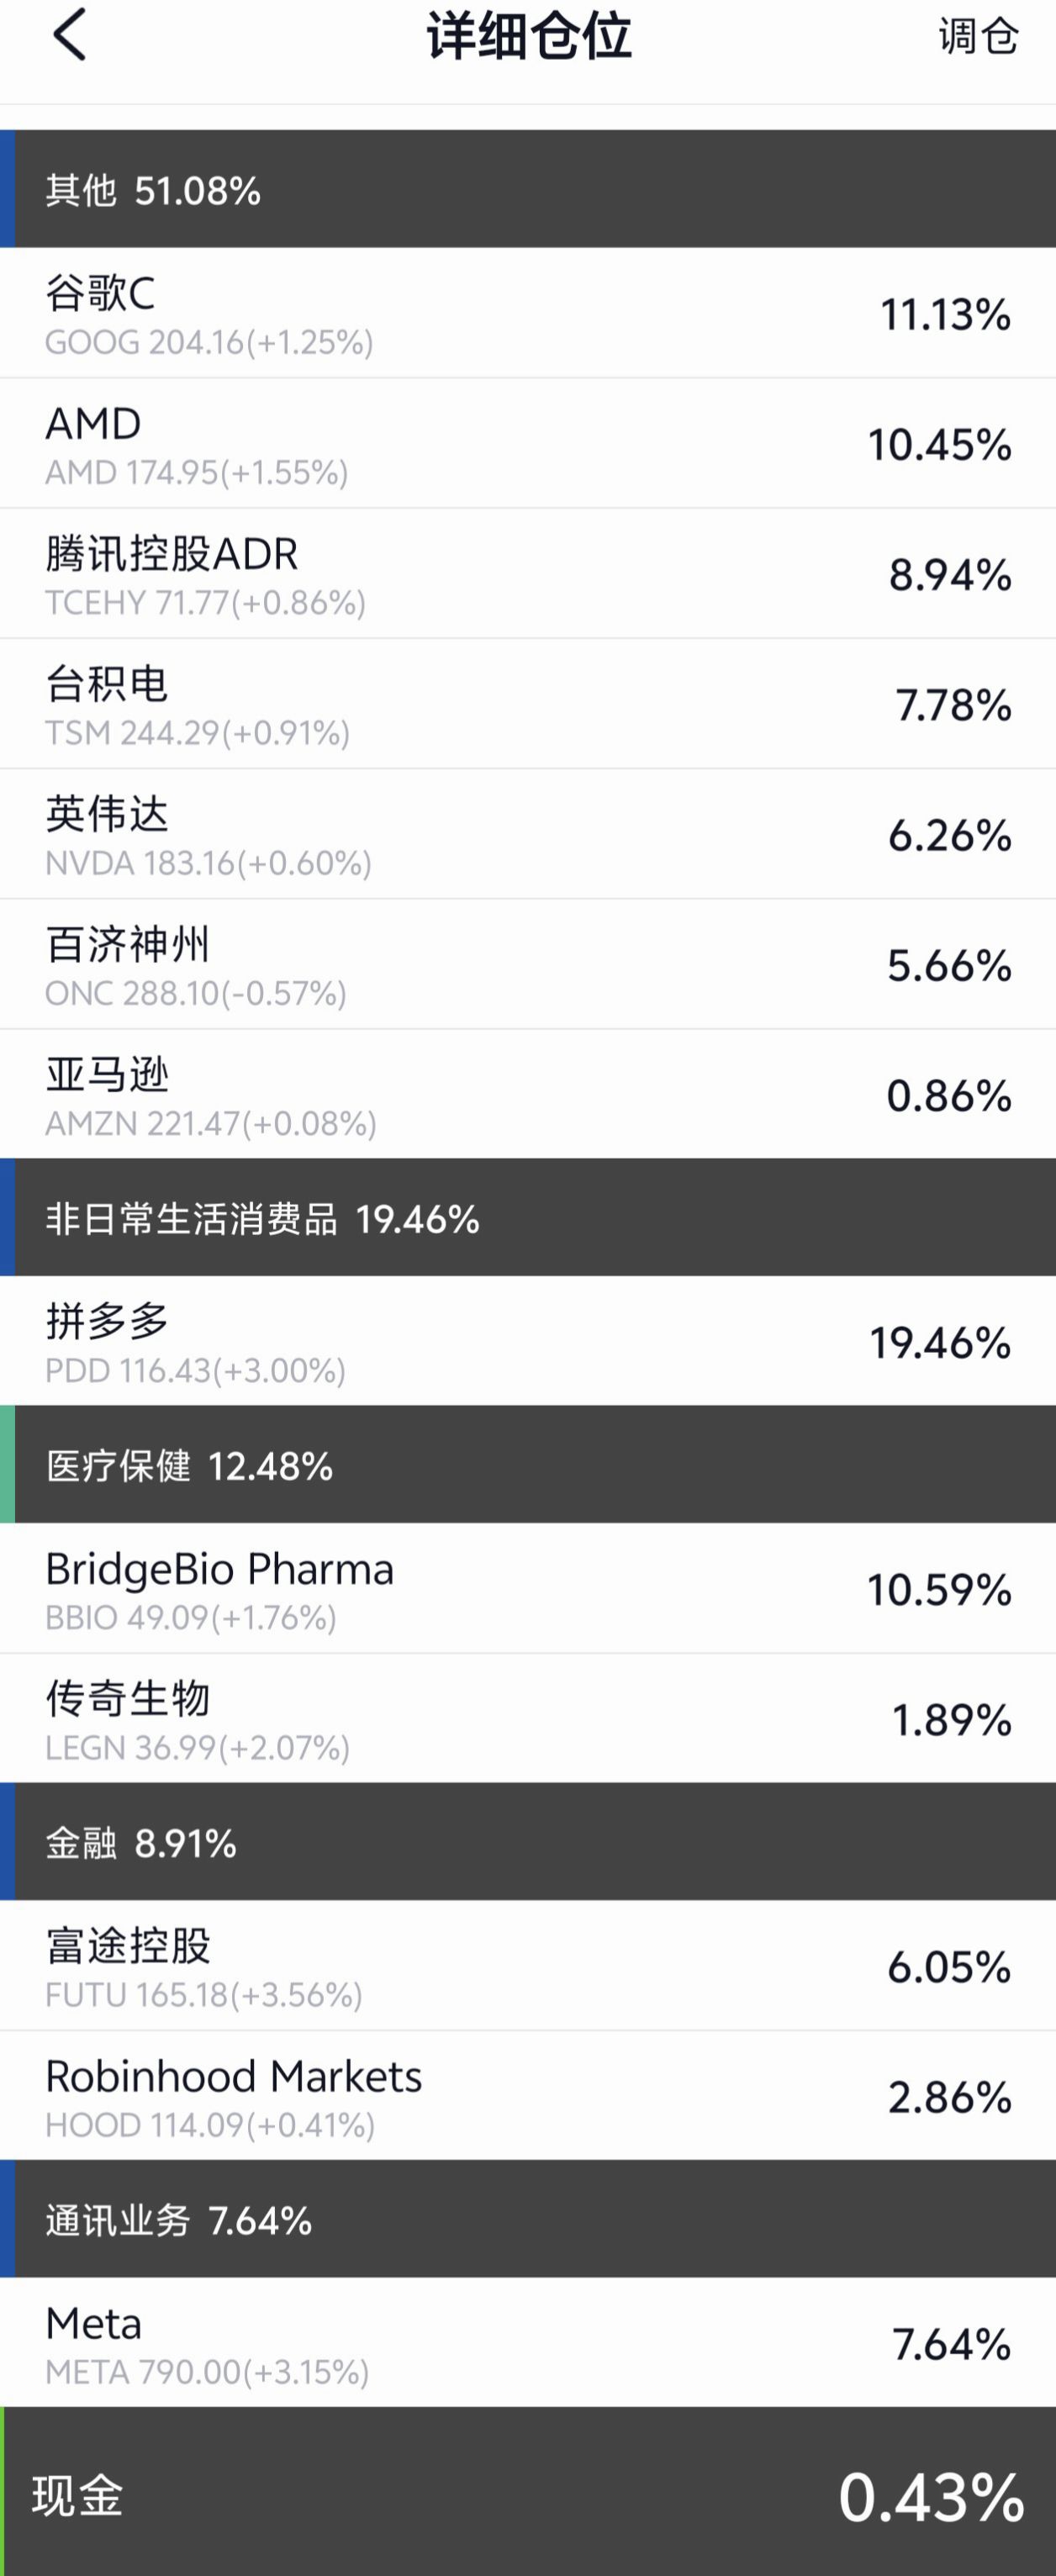This screenshot has width=1056, height=2576.
Task: Collapse the 医疗保健 12.48% section header
Action: click(x=528, y=1464)
